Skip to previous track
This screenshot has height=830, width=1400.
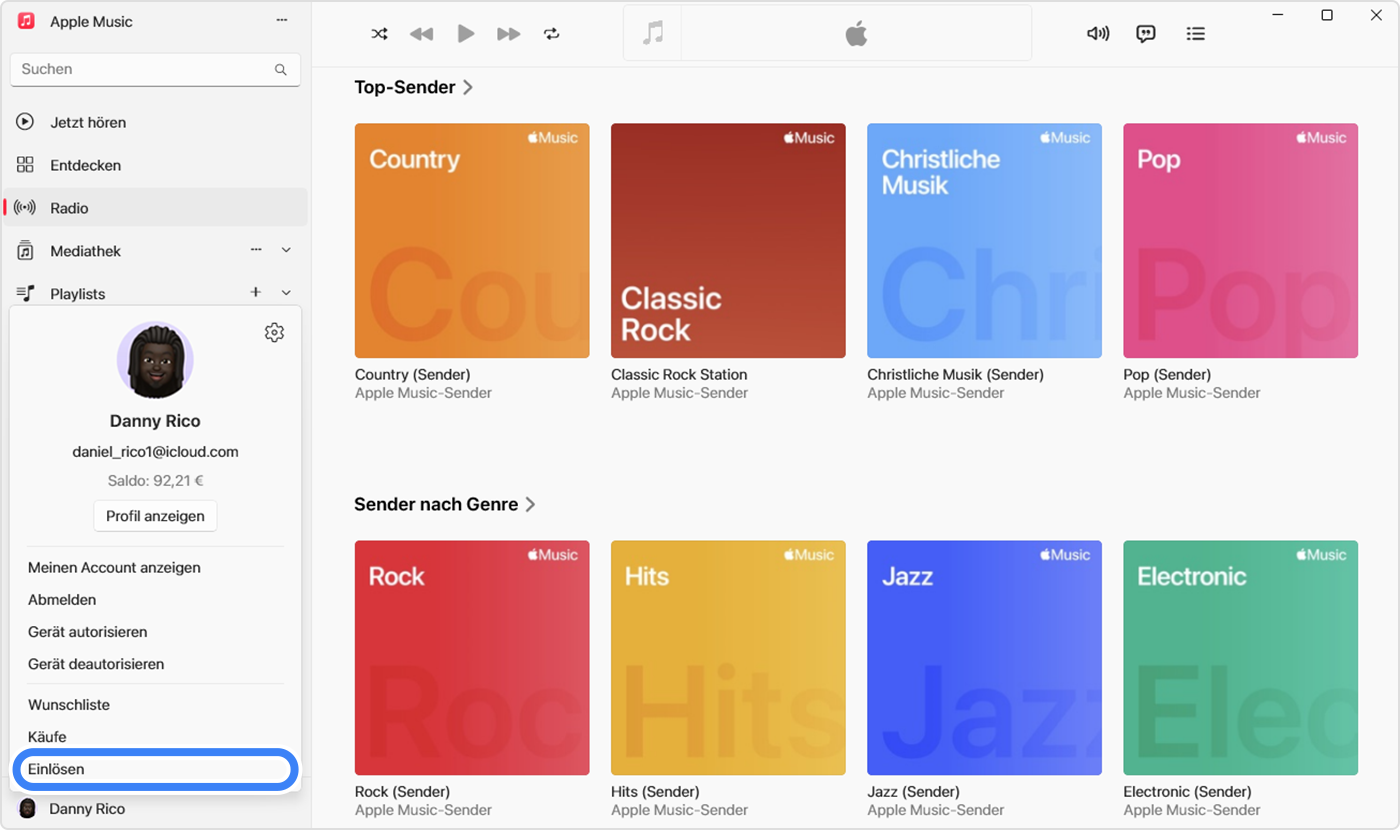tap(422, 34)
